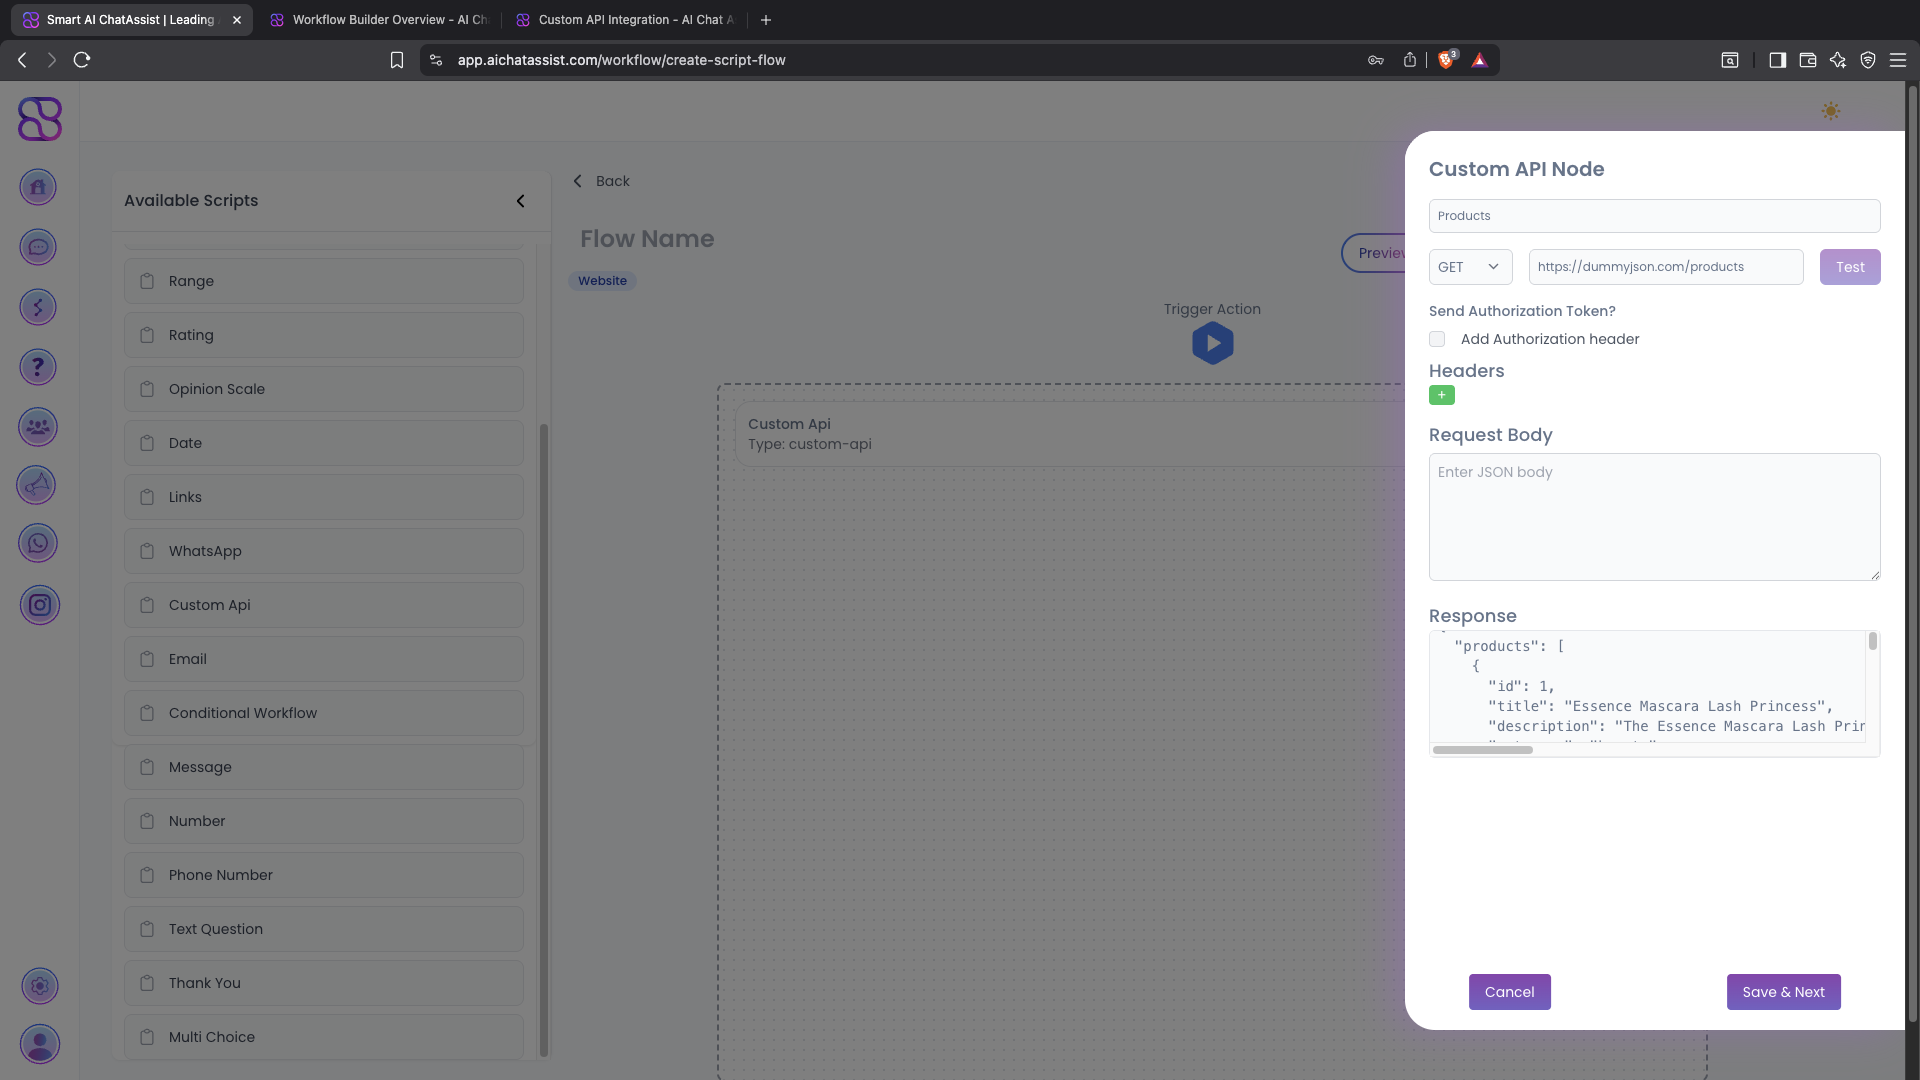The image size is (1920, 1080).
Task: Open the WhatsApp channel icon in sidebar
Action: 38,543
